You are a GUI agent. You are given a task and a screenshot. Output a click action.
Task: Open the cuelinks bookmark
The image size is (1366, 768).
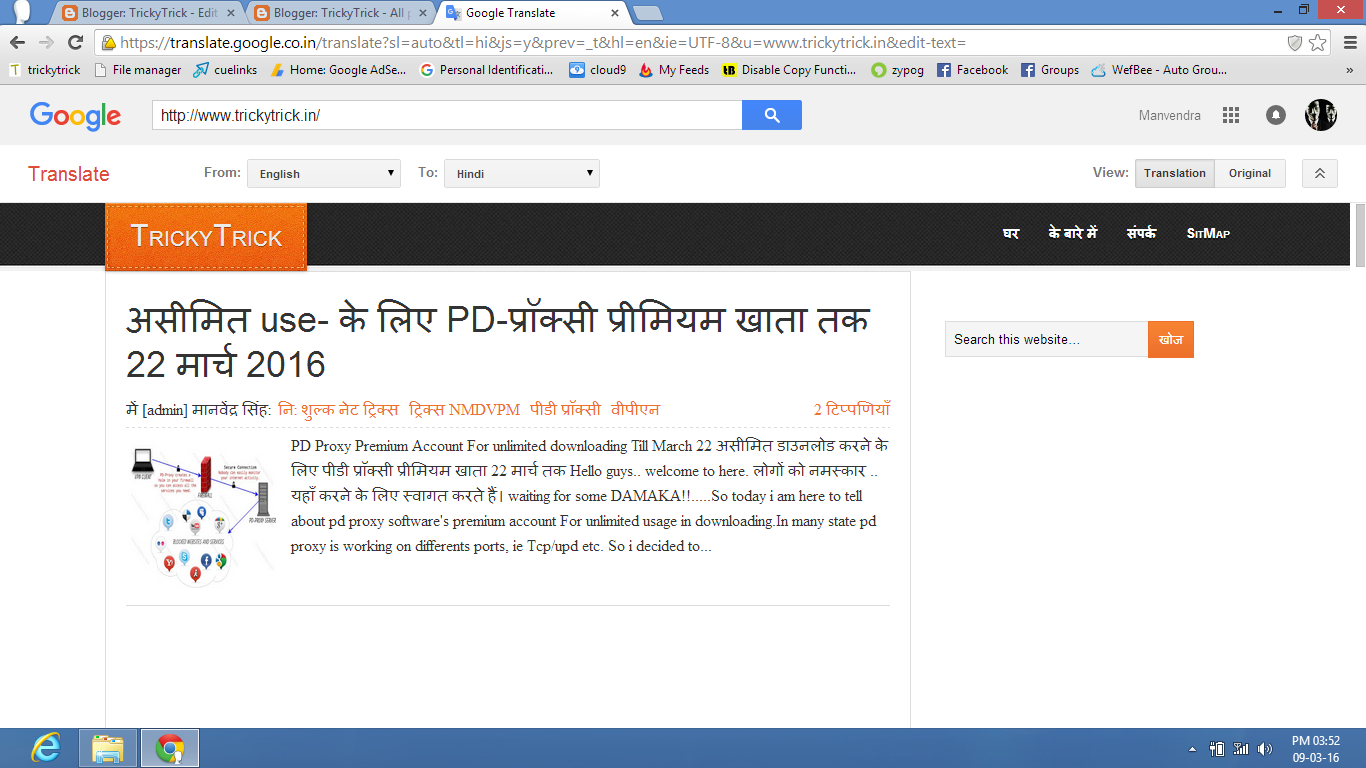tap(226, 70)
